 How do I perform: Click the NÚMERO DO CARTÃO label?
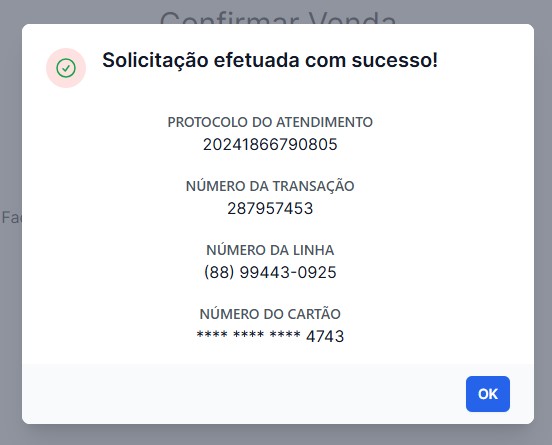click(x=270, y=314)
